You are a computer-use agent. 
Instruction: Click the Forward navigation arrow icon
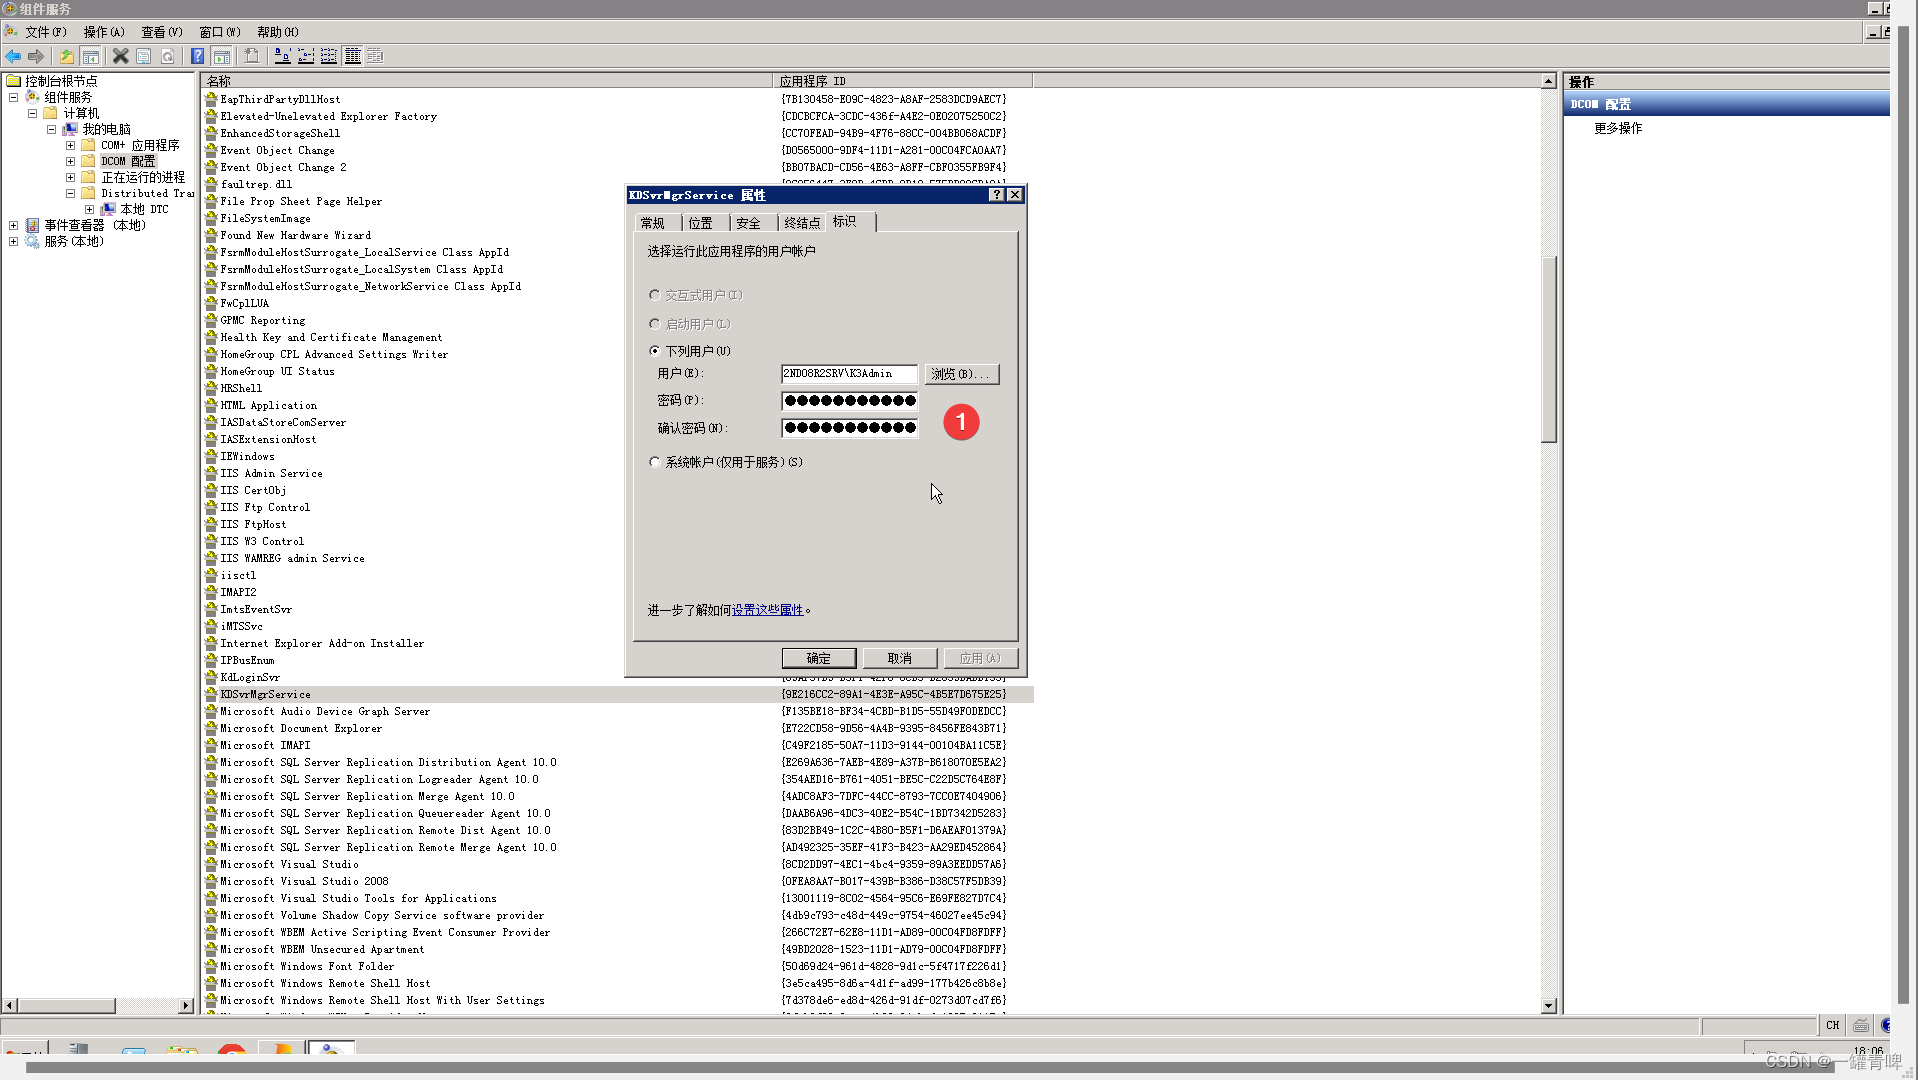tap(36, 56)
